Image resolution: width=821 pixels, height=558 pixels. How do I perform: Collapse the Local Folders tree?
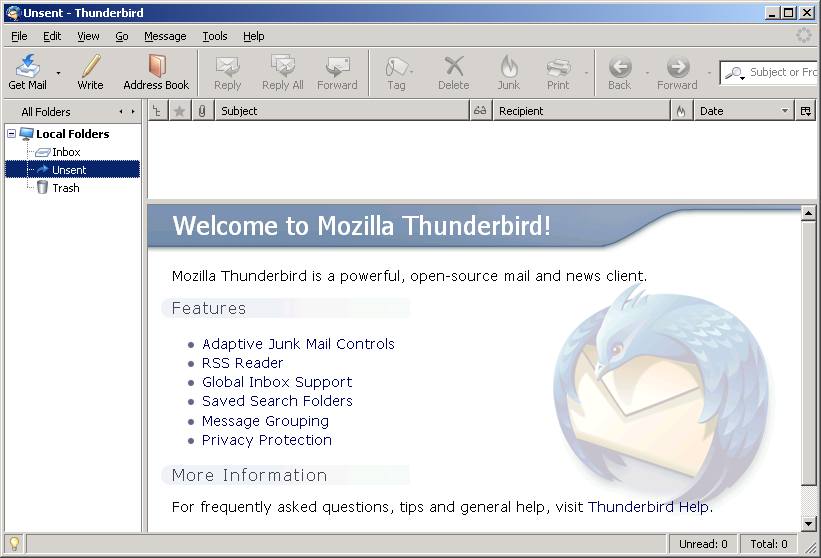(x=12, y=133)
